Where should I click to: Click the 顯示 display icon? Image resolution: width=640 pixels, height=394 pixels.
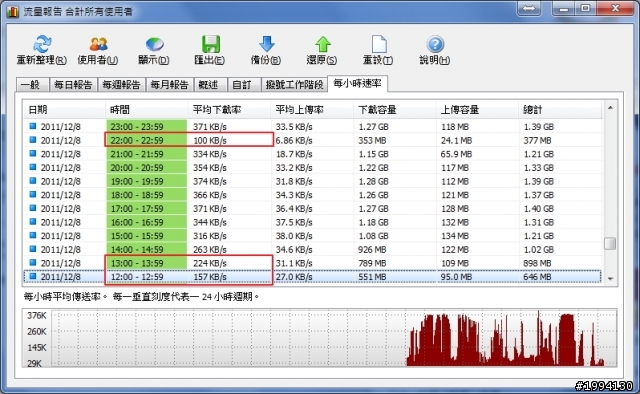[x=154, y=44]
